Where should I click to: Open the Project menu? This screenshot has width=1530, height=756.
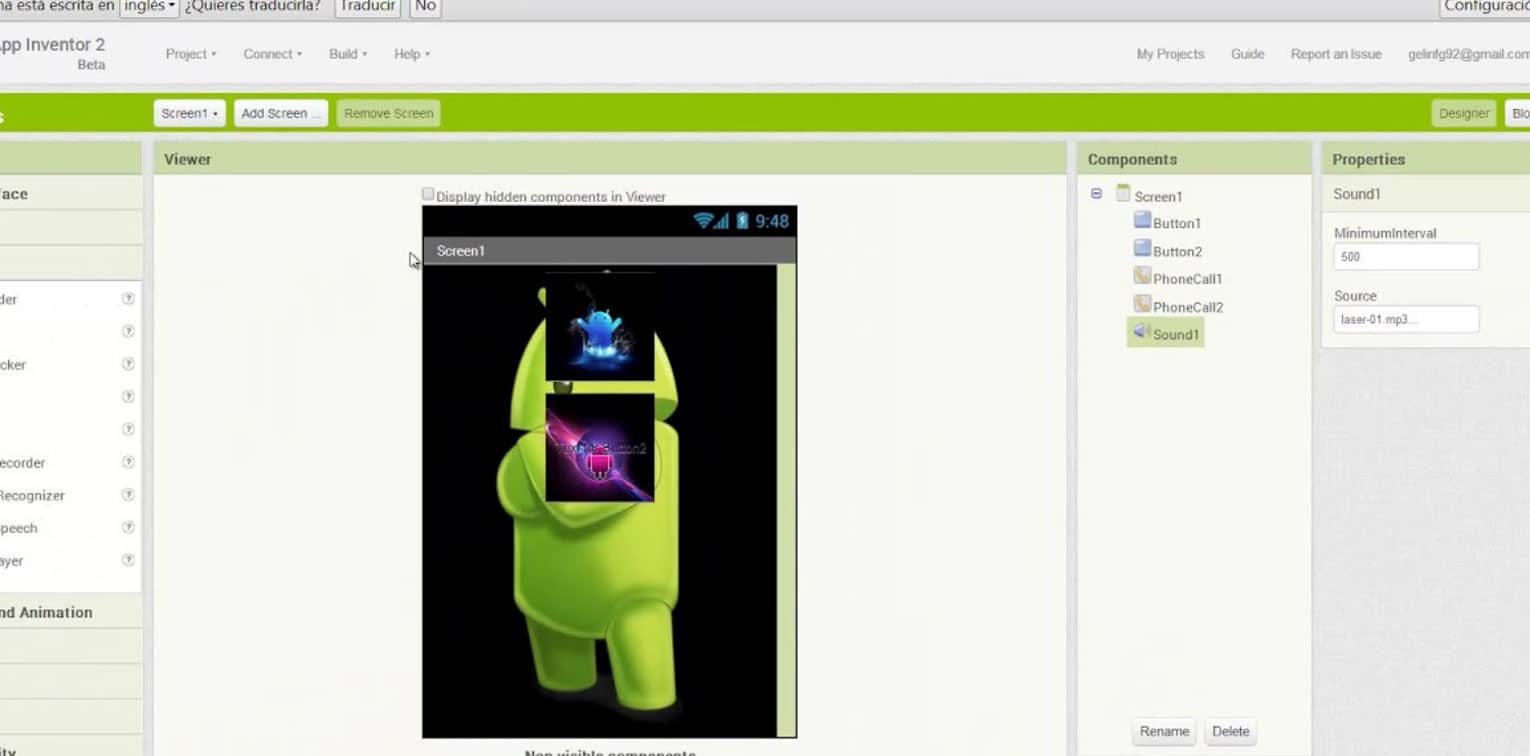(191, 54)
